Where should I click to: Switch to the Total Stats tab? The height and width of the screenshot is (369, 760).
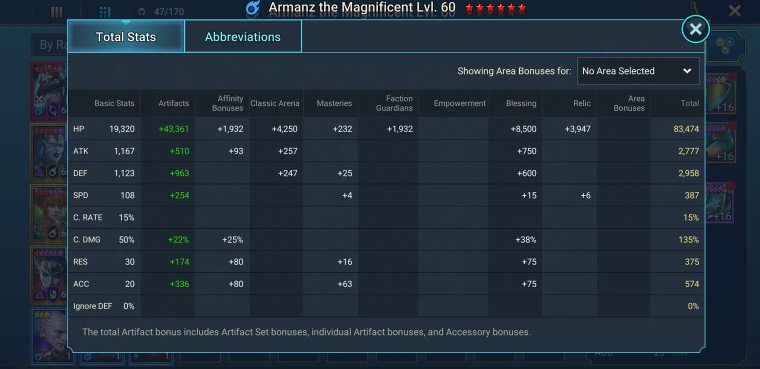126,37
